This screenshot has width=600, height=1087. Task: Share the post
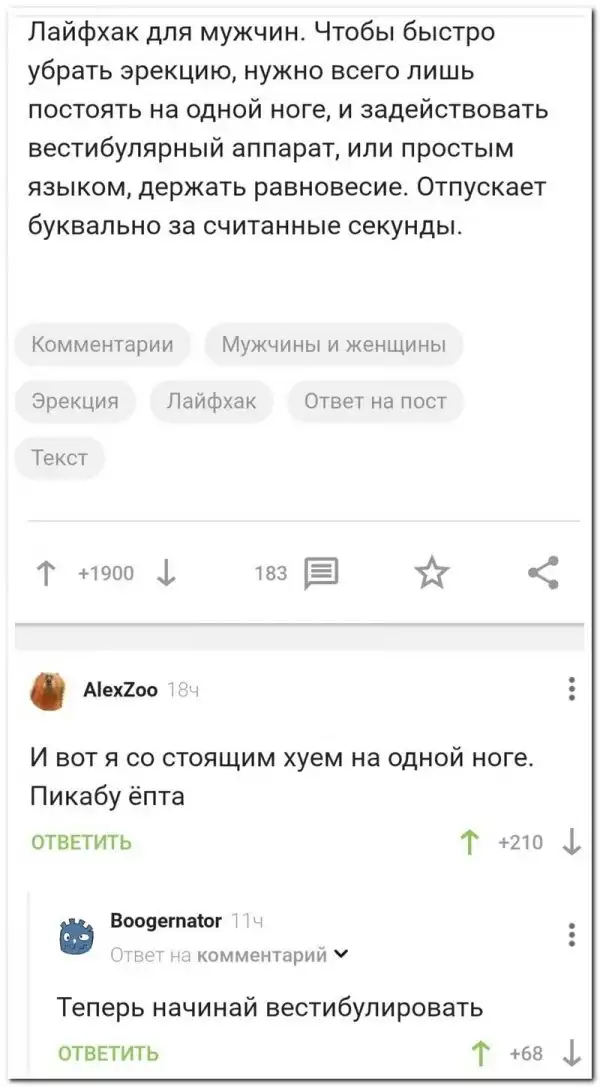543,573
